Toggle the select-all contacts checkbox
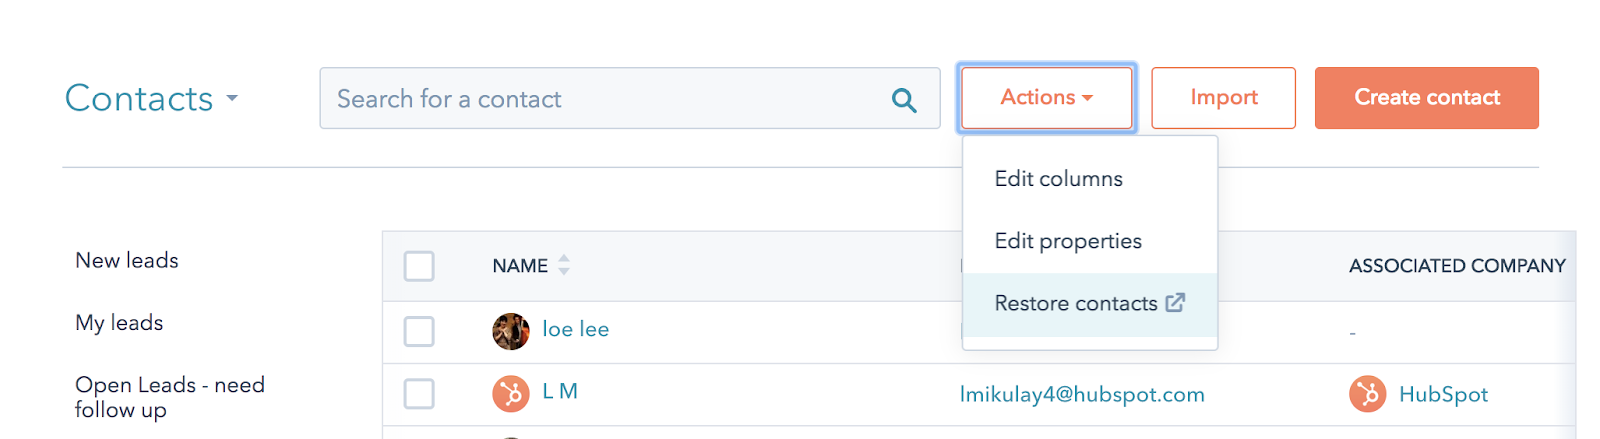The image size is (1600, 439). coord(419,266)
